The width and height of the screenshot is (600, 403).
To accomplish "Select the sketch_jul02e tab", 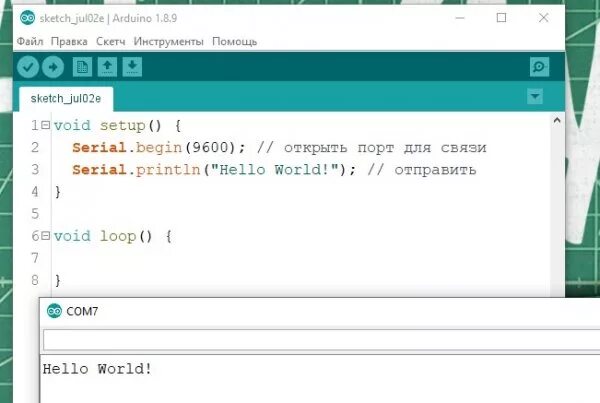I will coord(66,99).
